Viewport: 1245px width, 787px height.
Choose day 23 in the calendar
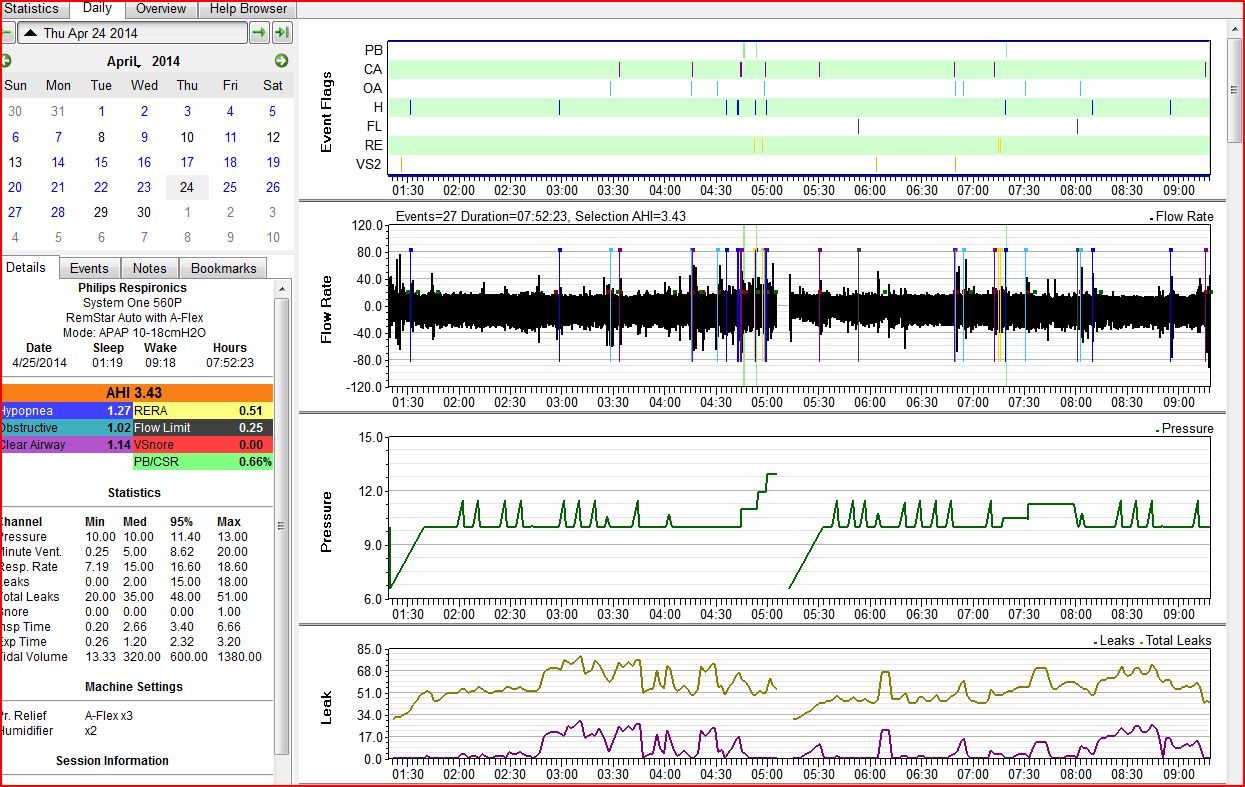click(x=144, y=187)
